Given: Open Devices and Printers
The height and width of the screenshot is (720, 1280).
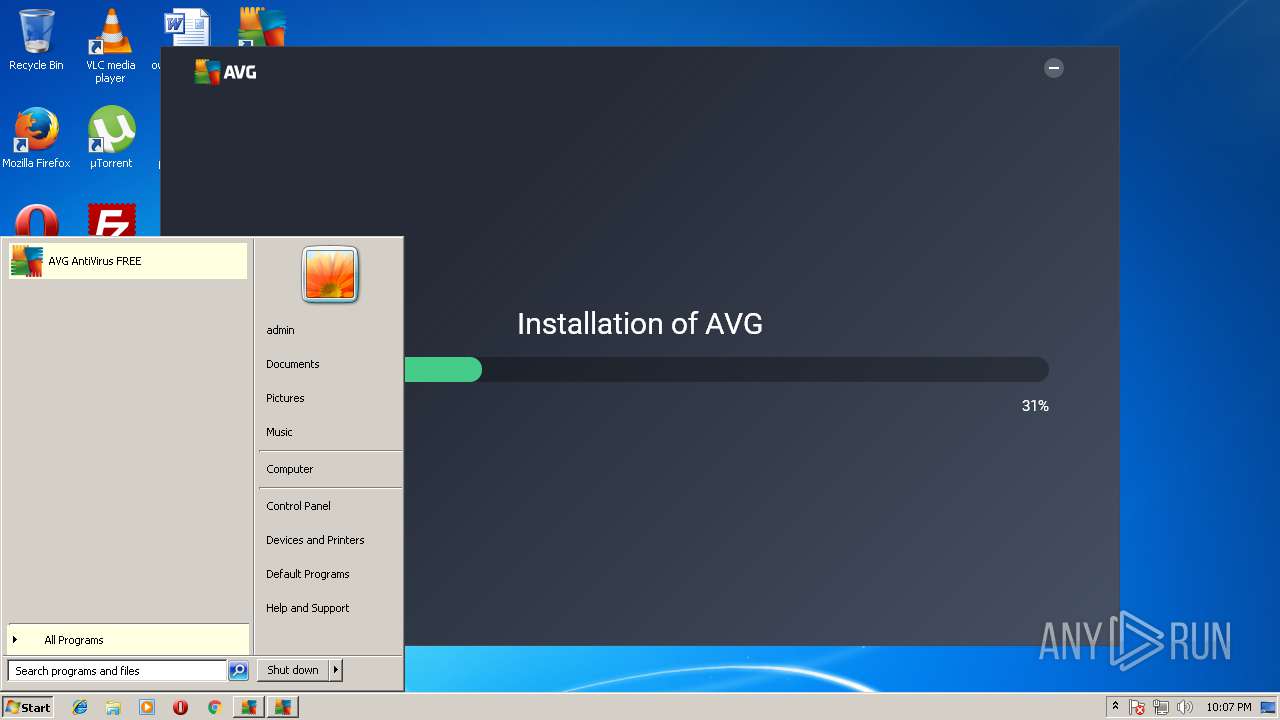Looking at the screenshot, I should (x=315, y=540).
